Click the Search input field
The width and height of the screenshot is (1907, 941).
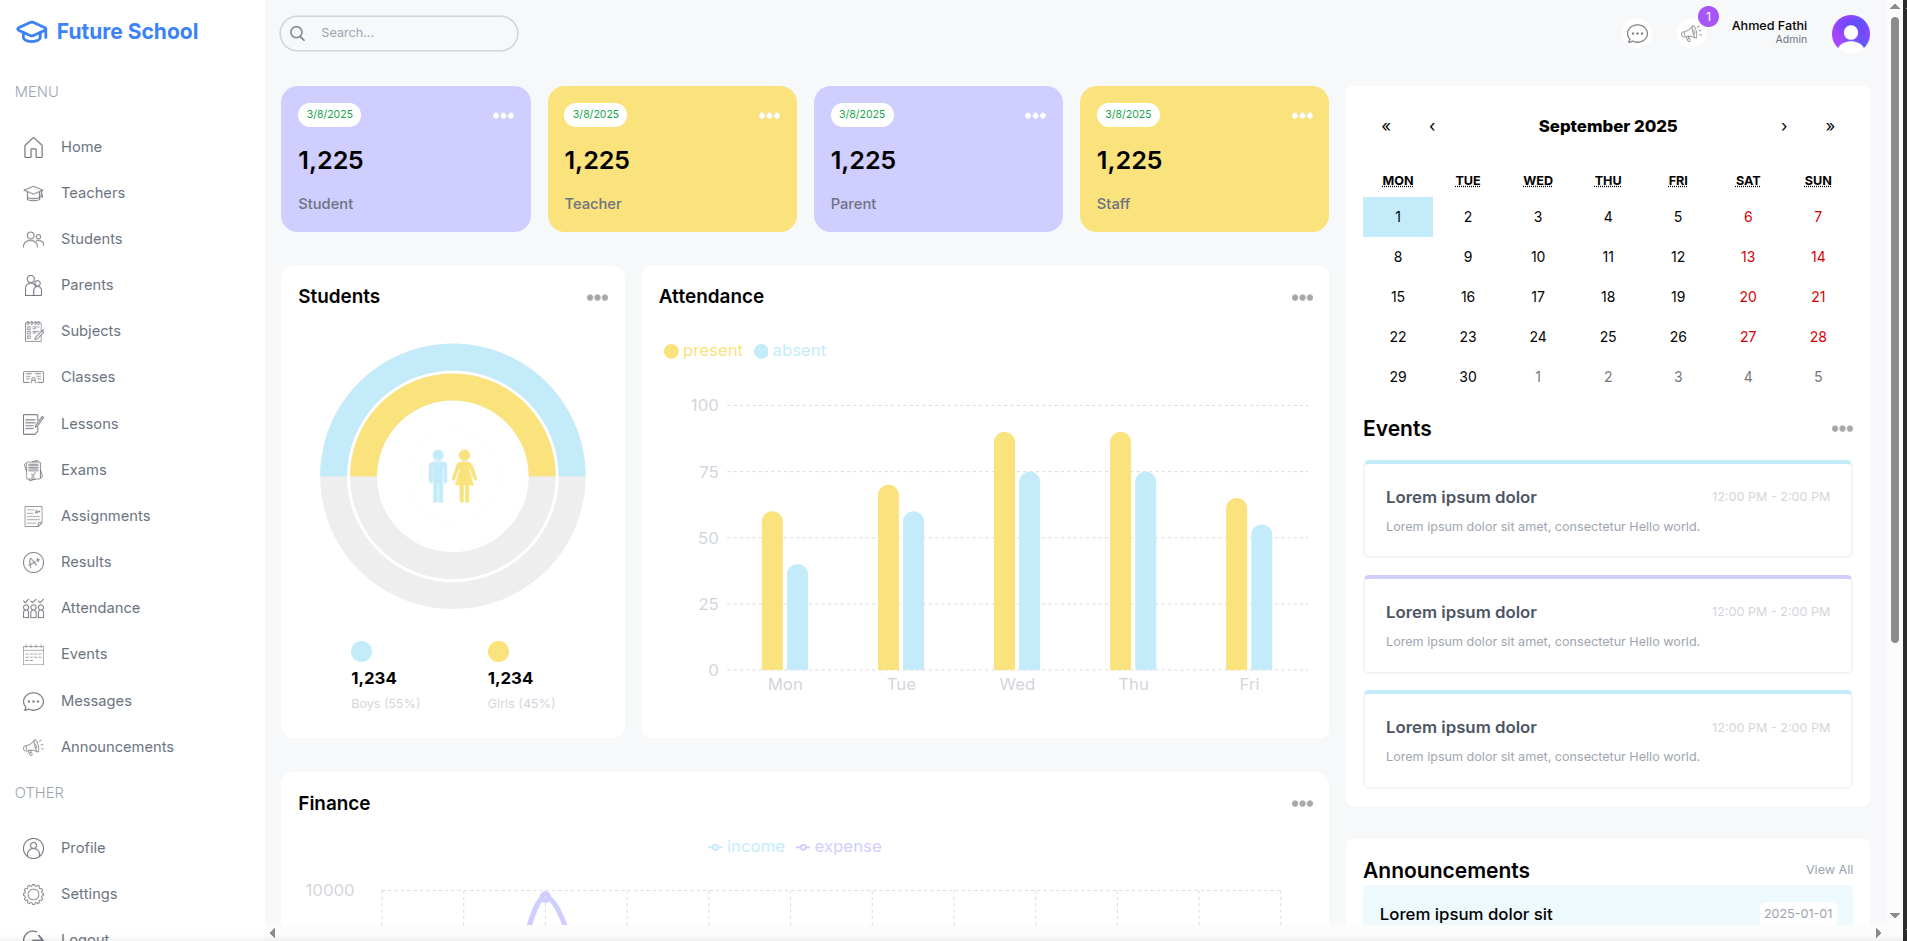(410, 33)
